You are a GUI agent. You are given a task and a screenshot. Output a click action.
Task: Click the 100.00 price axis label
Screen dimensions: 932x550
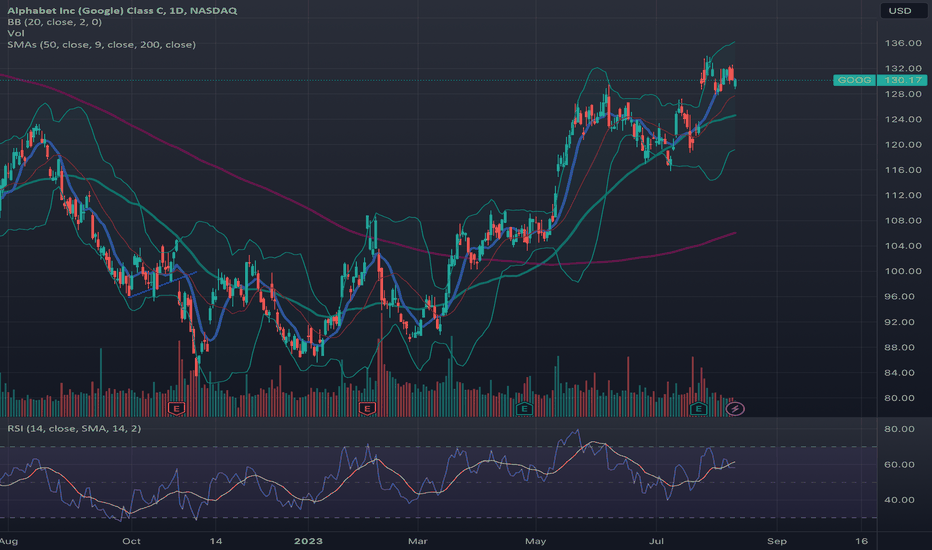tap(903, 271)
